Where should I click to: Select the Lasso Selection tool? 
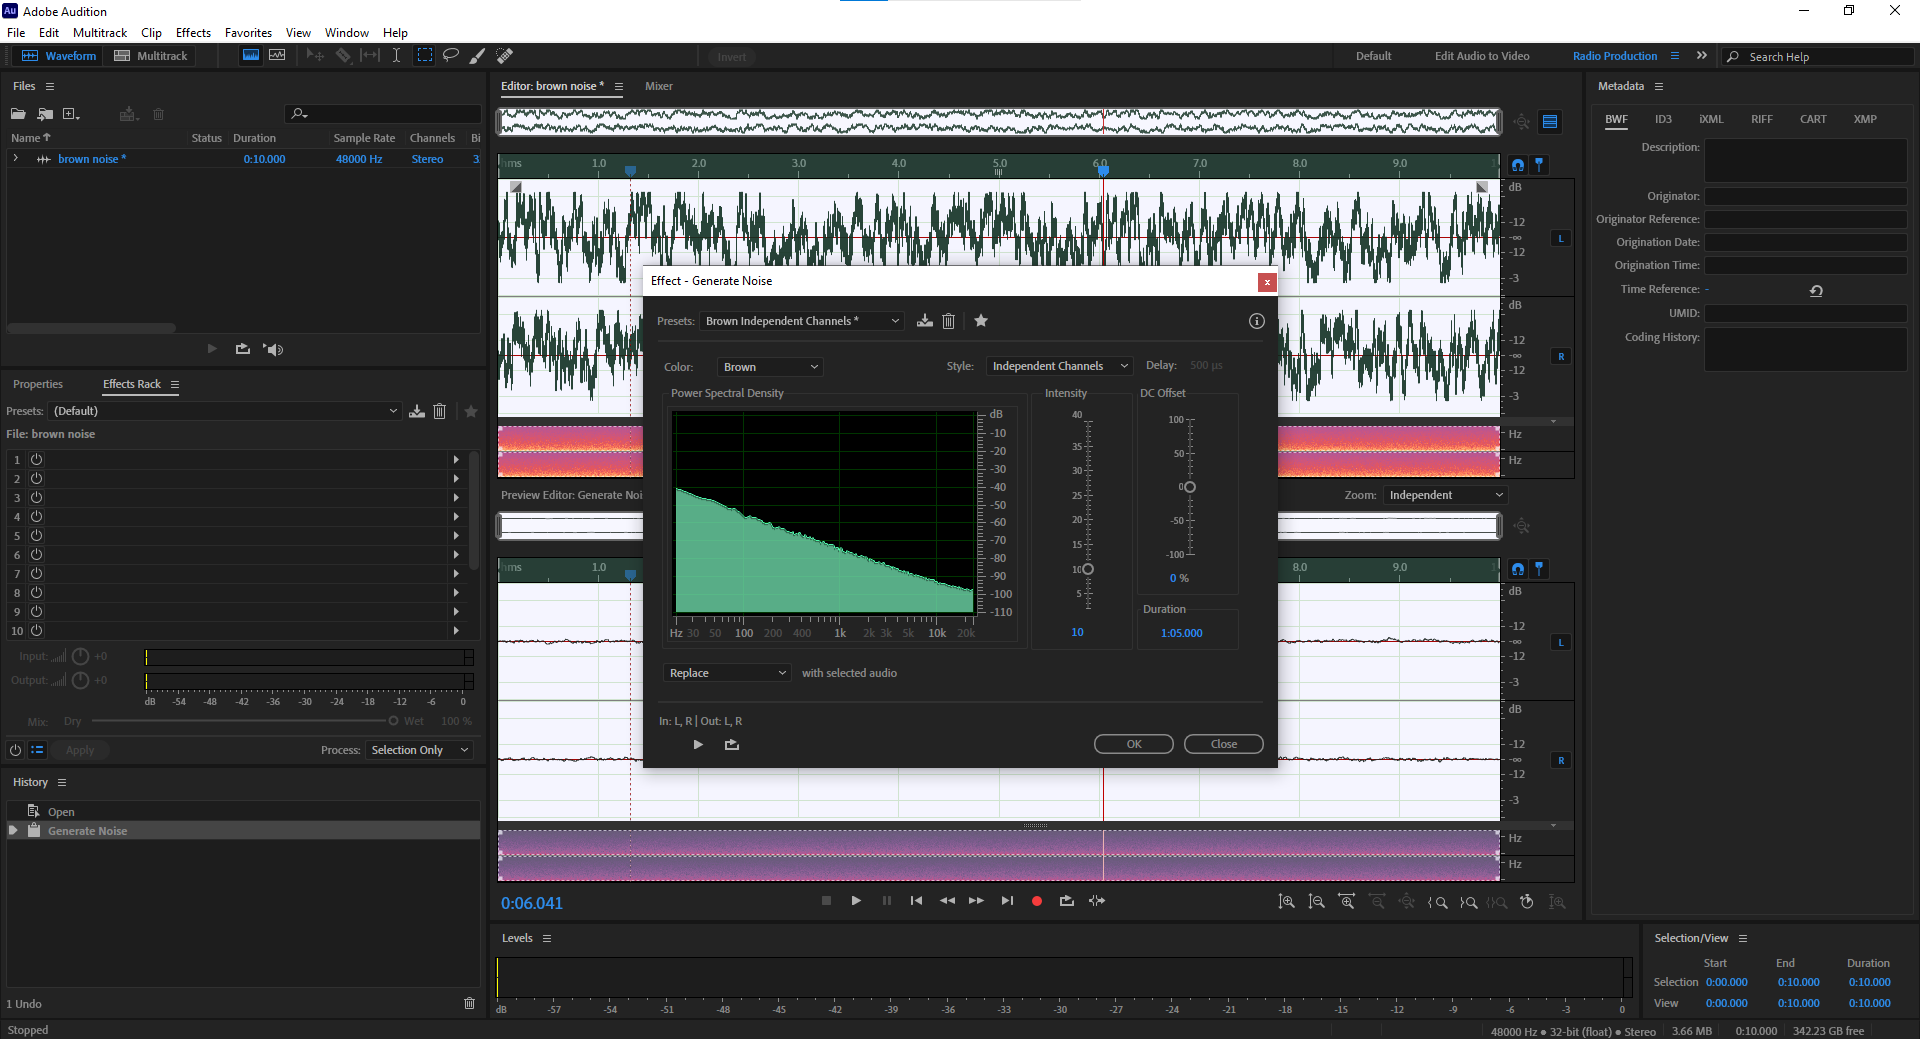[451, 56]
